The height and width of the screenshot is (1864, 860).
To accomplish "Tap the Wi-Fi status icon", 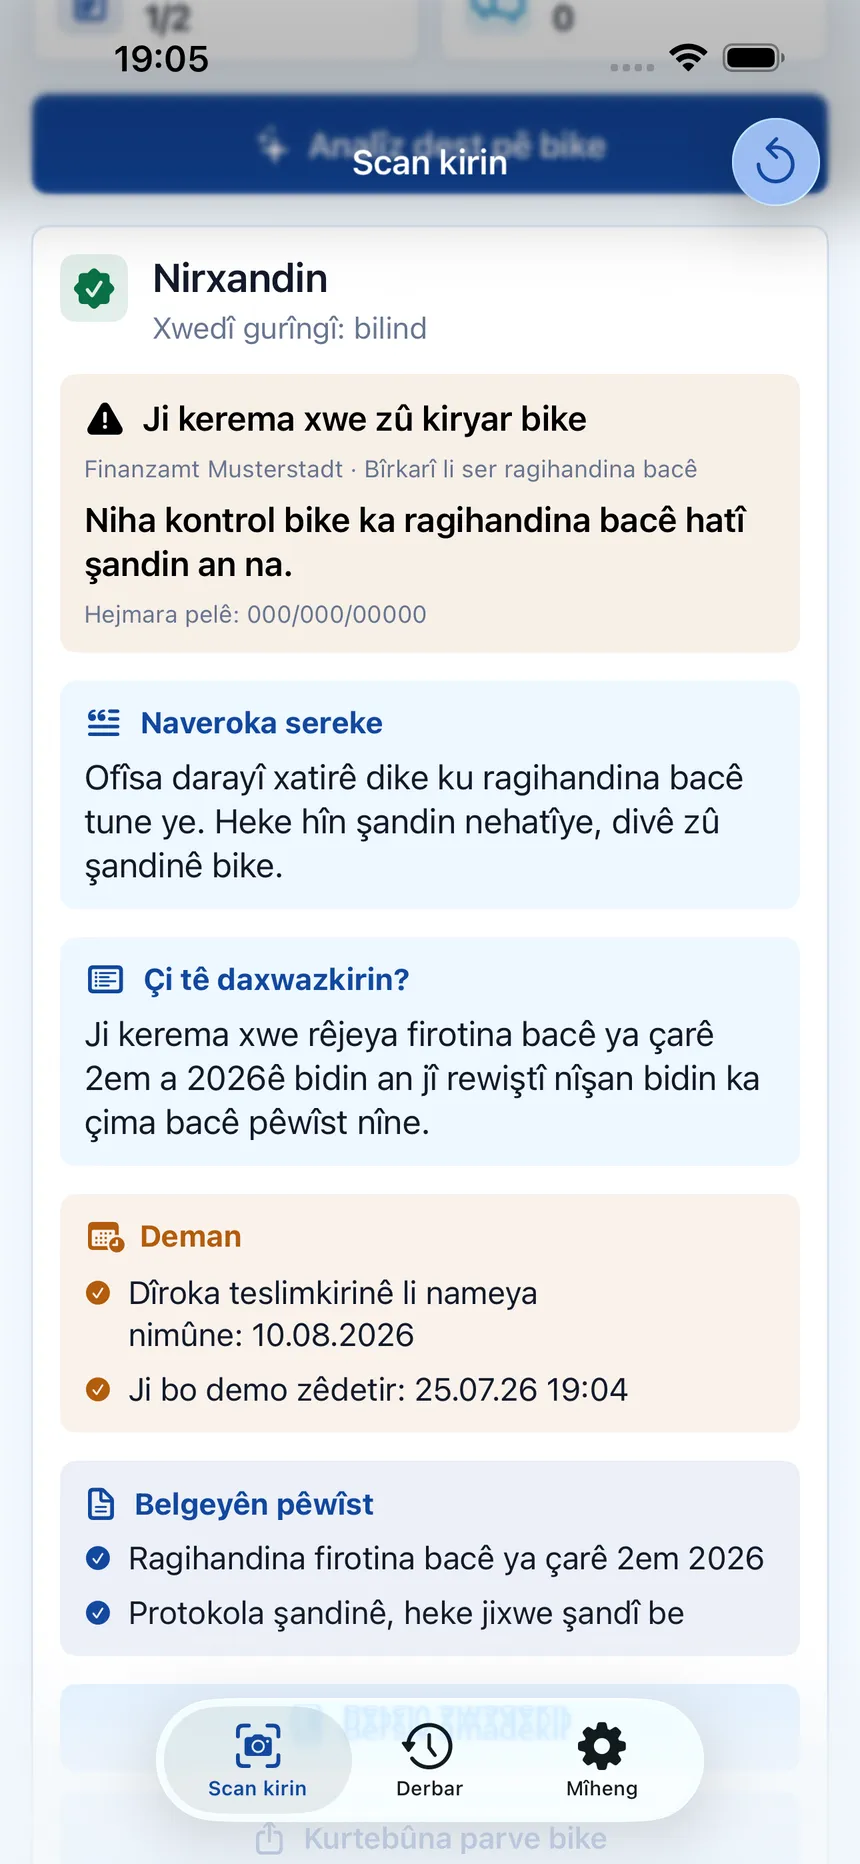I will (688, 58).
